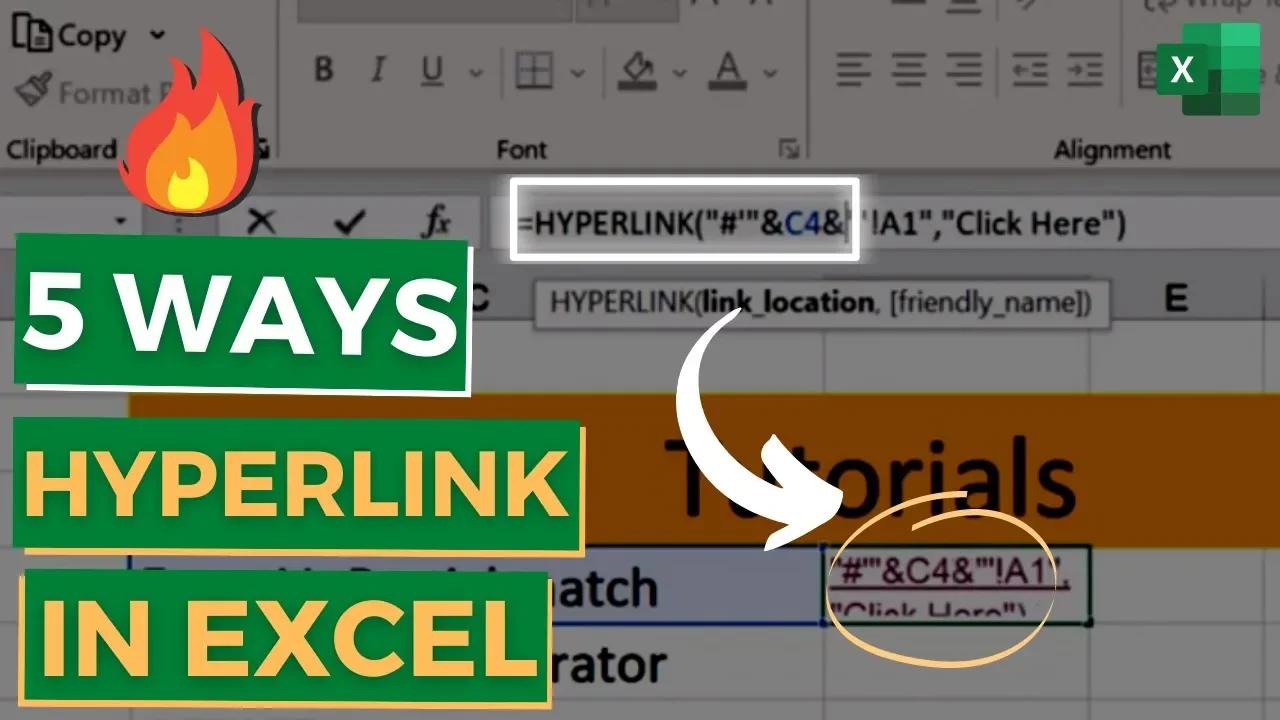Open the Fill Color dropdown arrow
The image size is (1280, 720).
pos(679,74)
